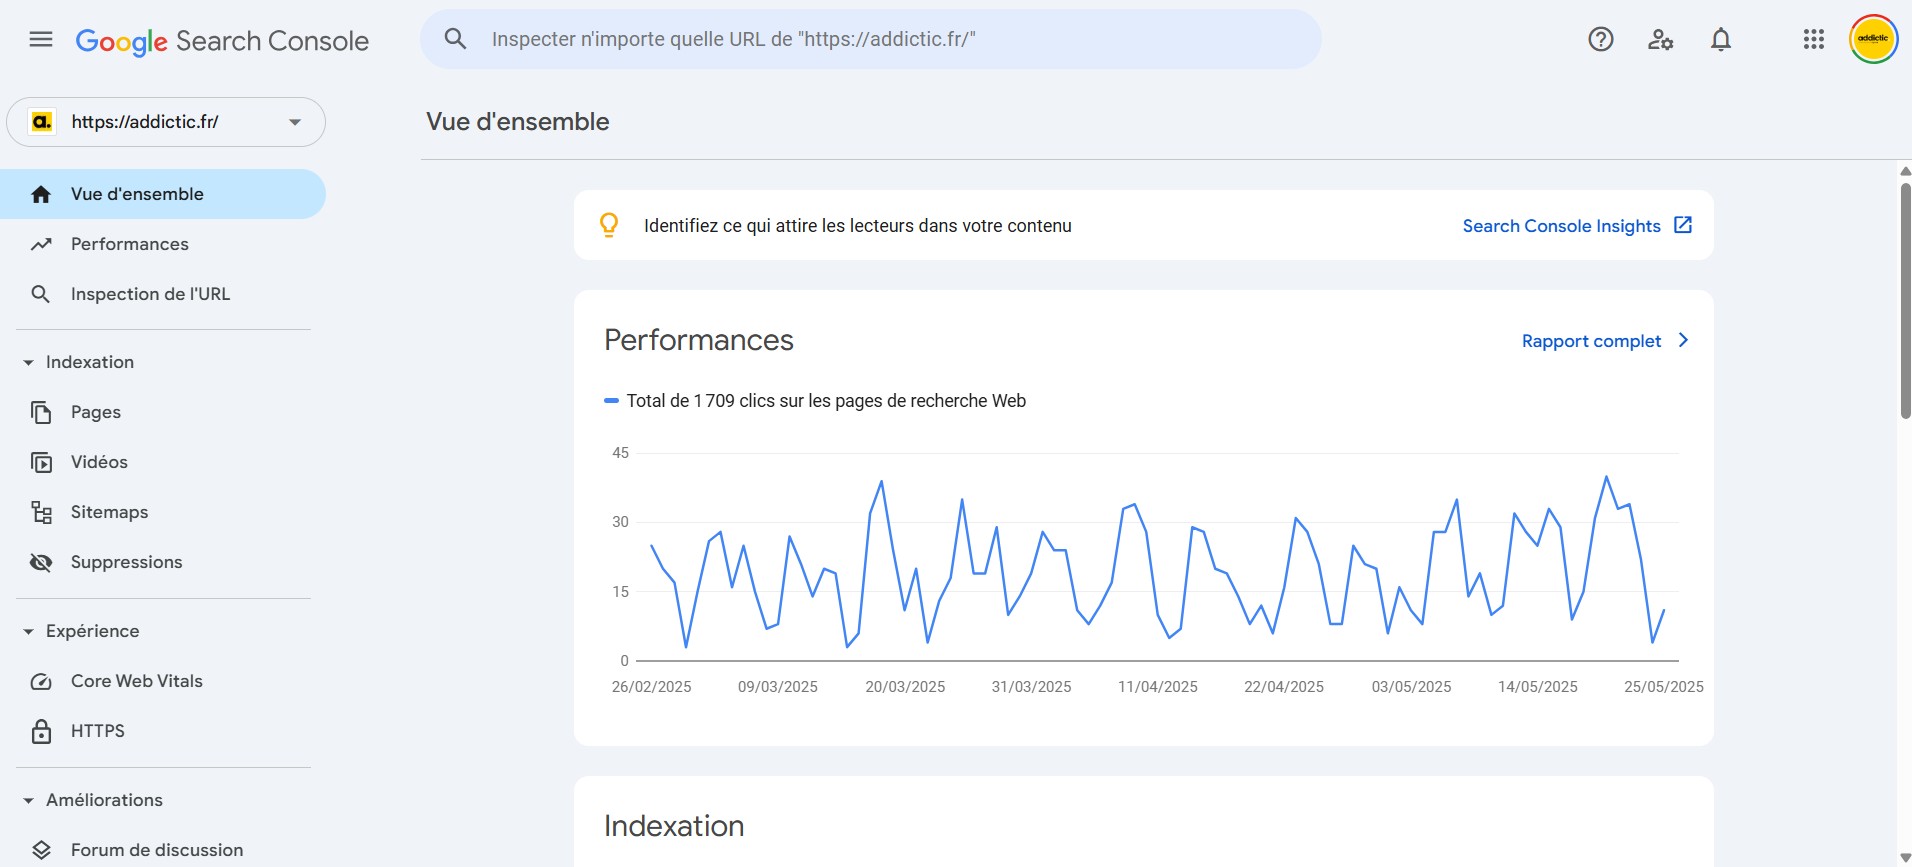The height and width of the screenshot is (867, 1912).
Task: Select Vue d'ensemble in the sidebar
Action: 163,194
